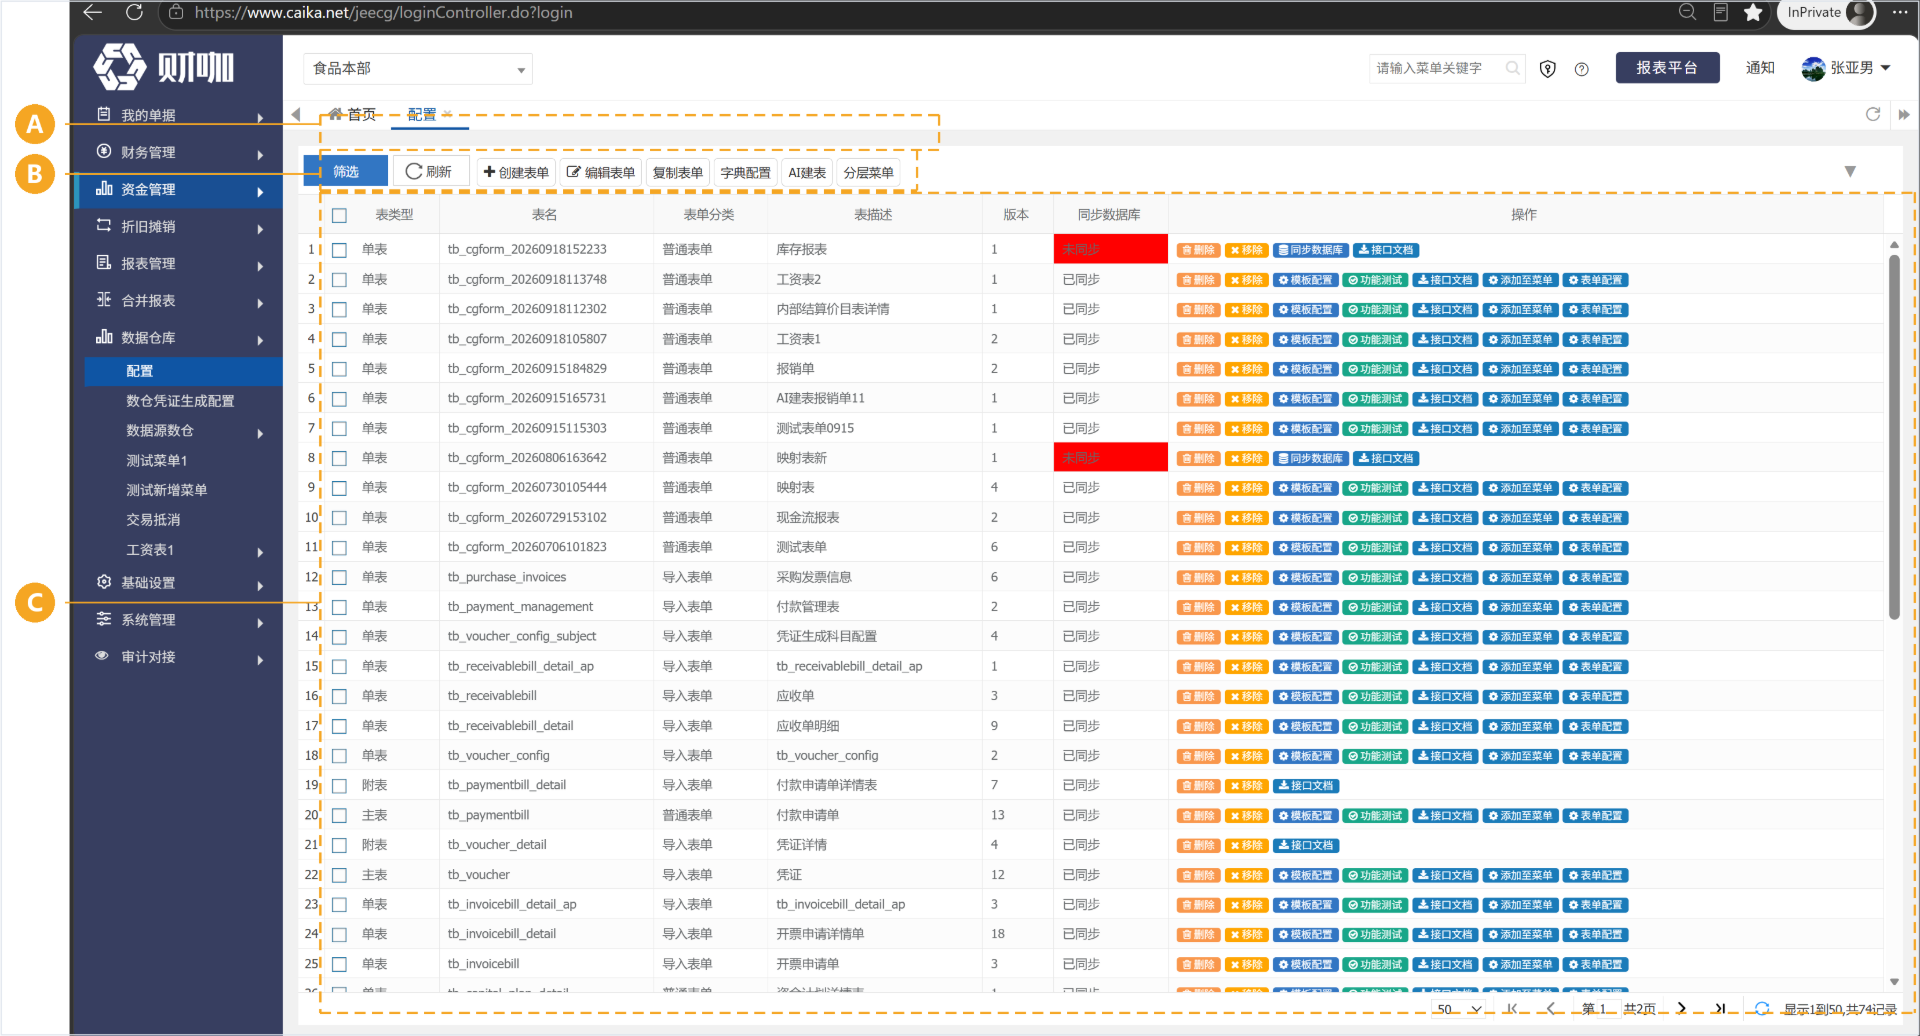Check the row checkbox for 库存报表

point(339,250)
